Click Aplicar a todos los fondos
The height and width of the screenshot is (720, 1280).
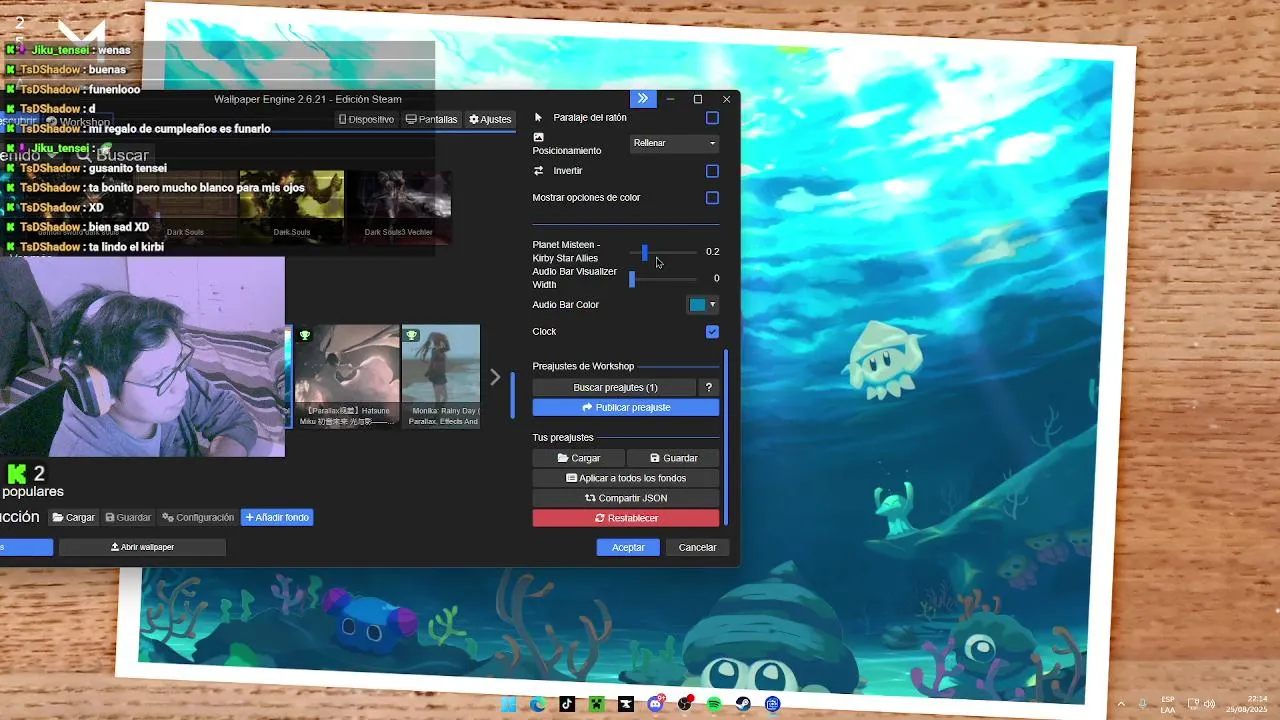click(626, 478)
